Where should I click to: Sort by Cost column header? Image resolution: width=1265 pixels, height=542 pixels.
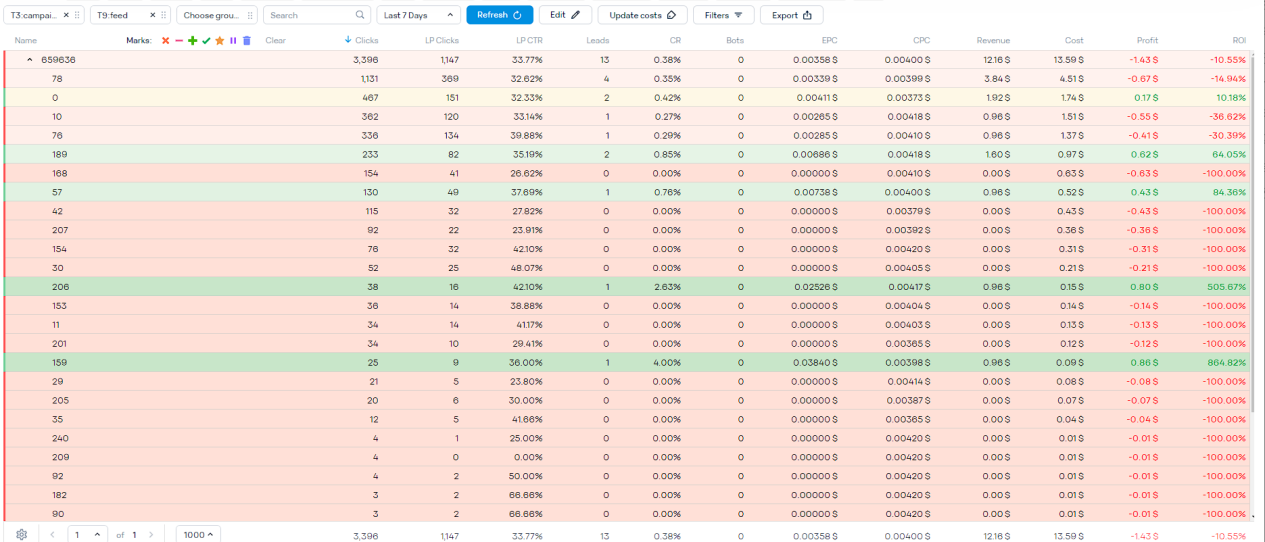pos(1074,41)
